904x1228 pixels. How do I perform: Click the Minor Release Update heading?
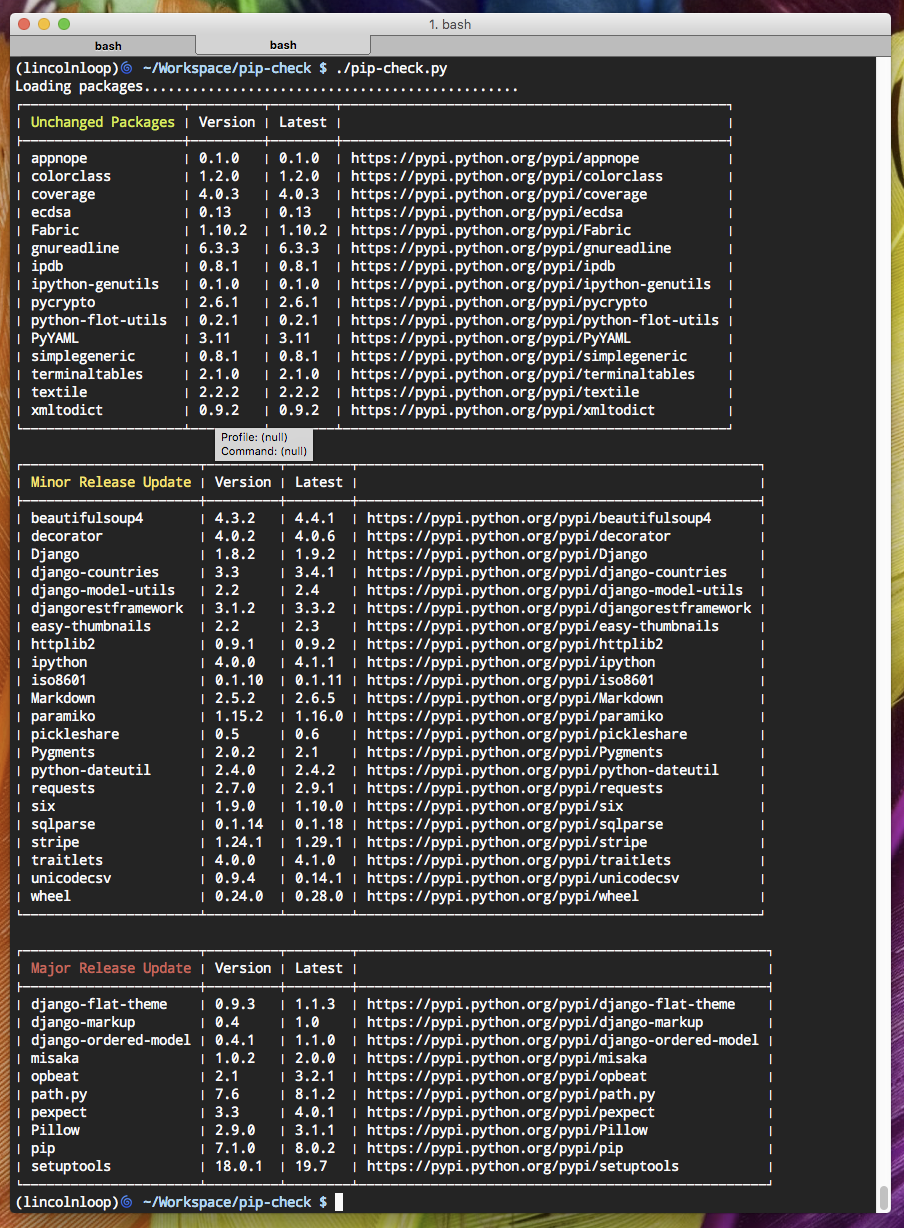pyautogui.click(x=110, y=482)
